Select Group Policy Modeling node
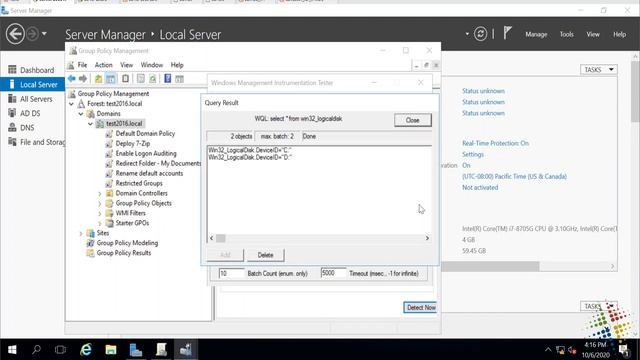Screen dimensions: 640x360 point(127,243)
